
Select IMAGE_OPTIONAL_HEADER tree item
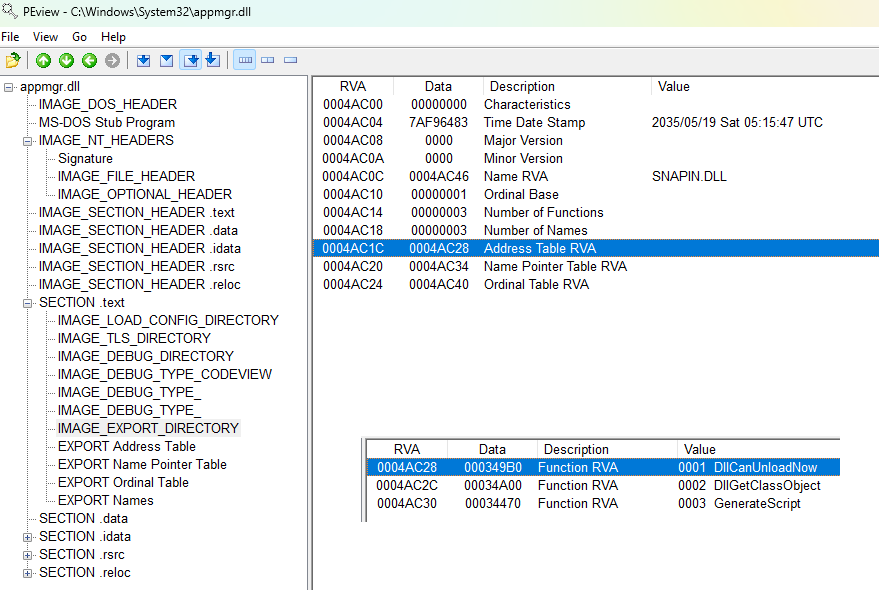[145, 194]
